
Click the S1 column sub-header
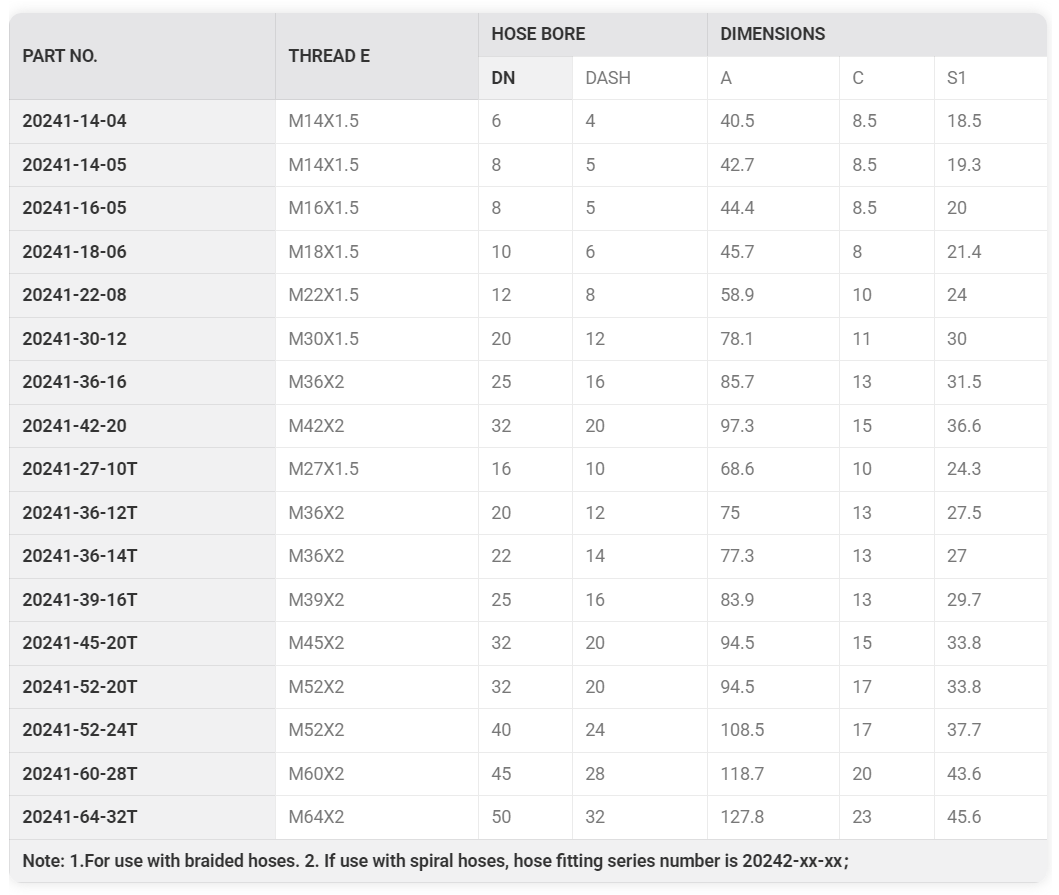point(957,78)
